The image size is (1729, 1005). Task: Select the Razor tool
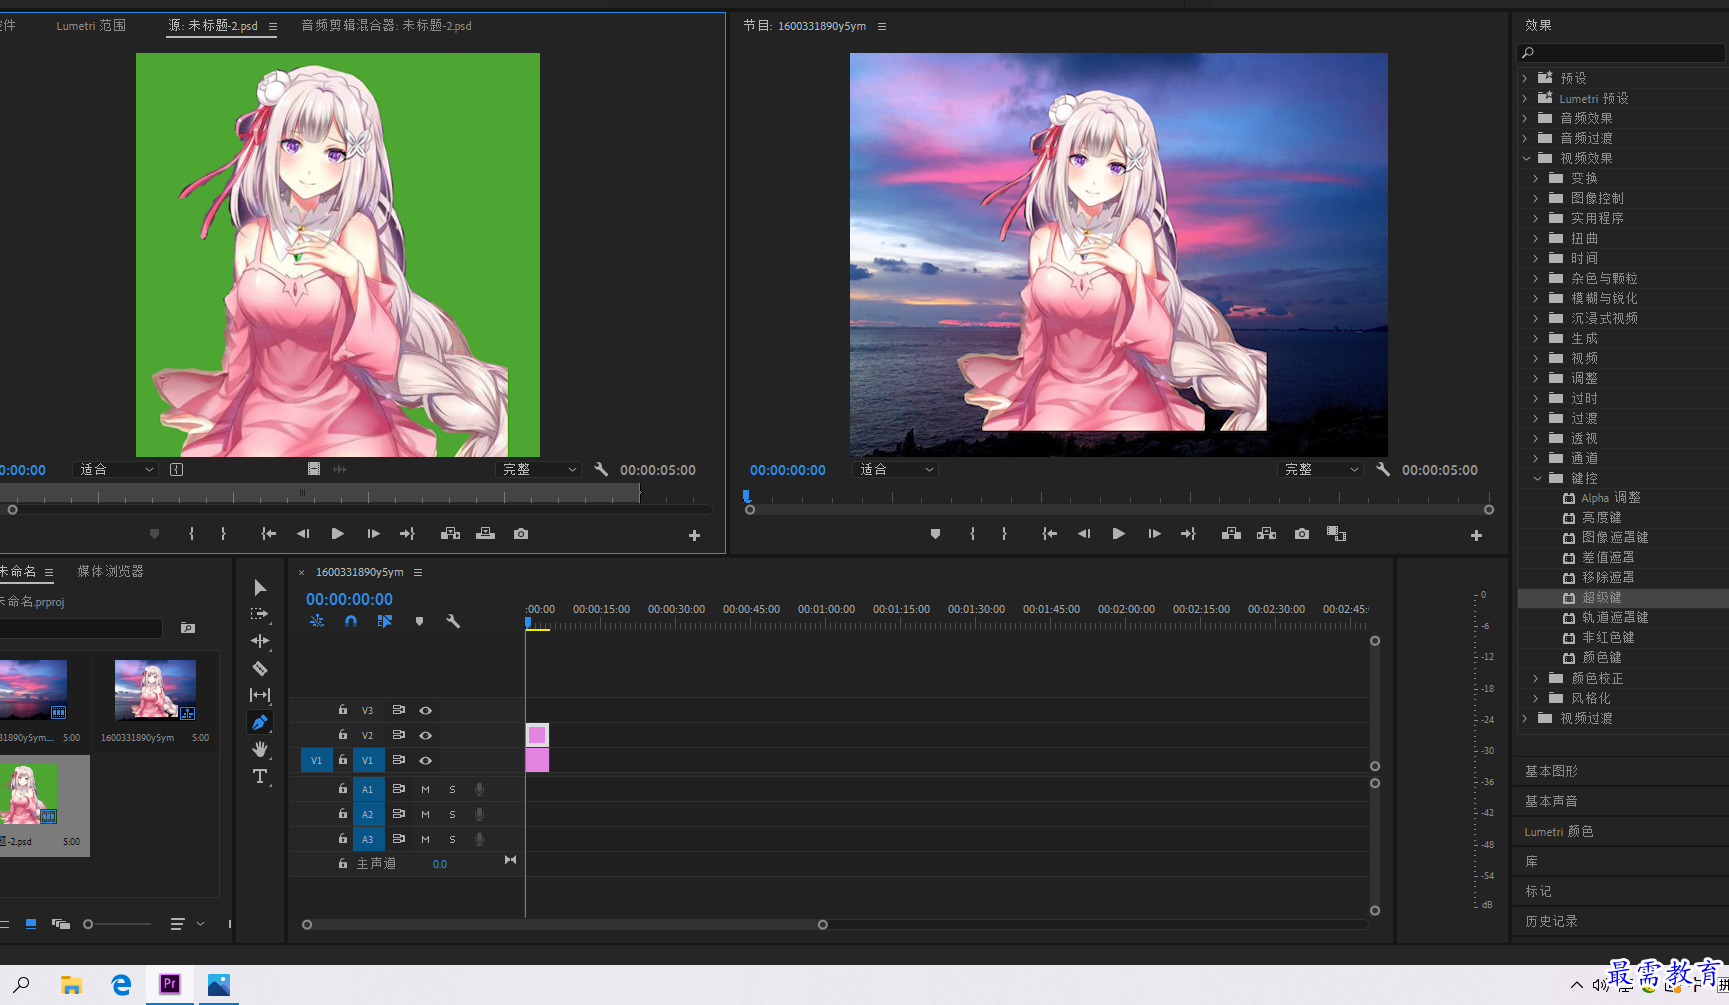260,668
